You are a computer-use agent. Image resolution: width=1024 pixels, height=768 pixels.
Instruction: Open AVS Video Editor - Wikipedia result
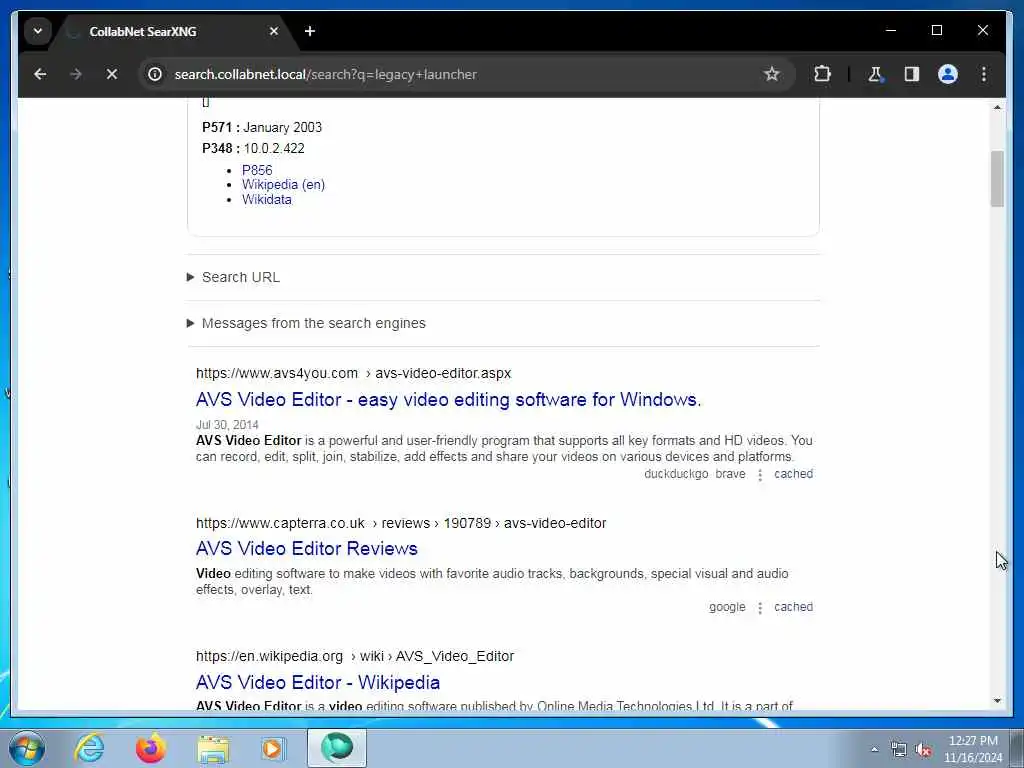pos(317,682)
